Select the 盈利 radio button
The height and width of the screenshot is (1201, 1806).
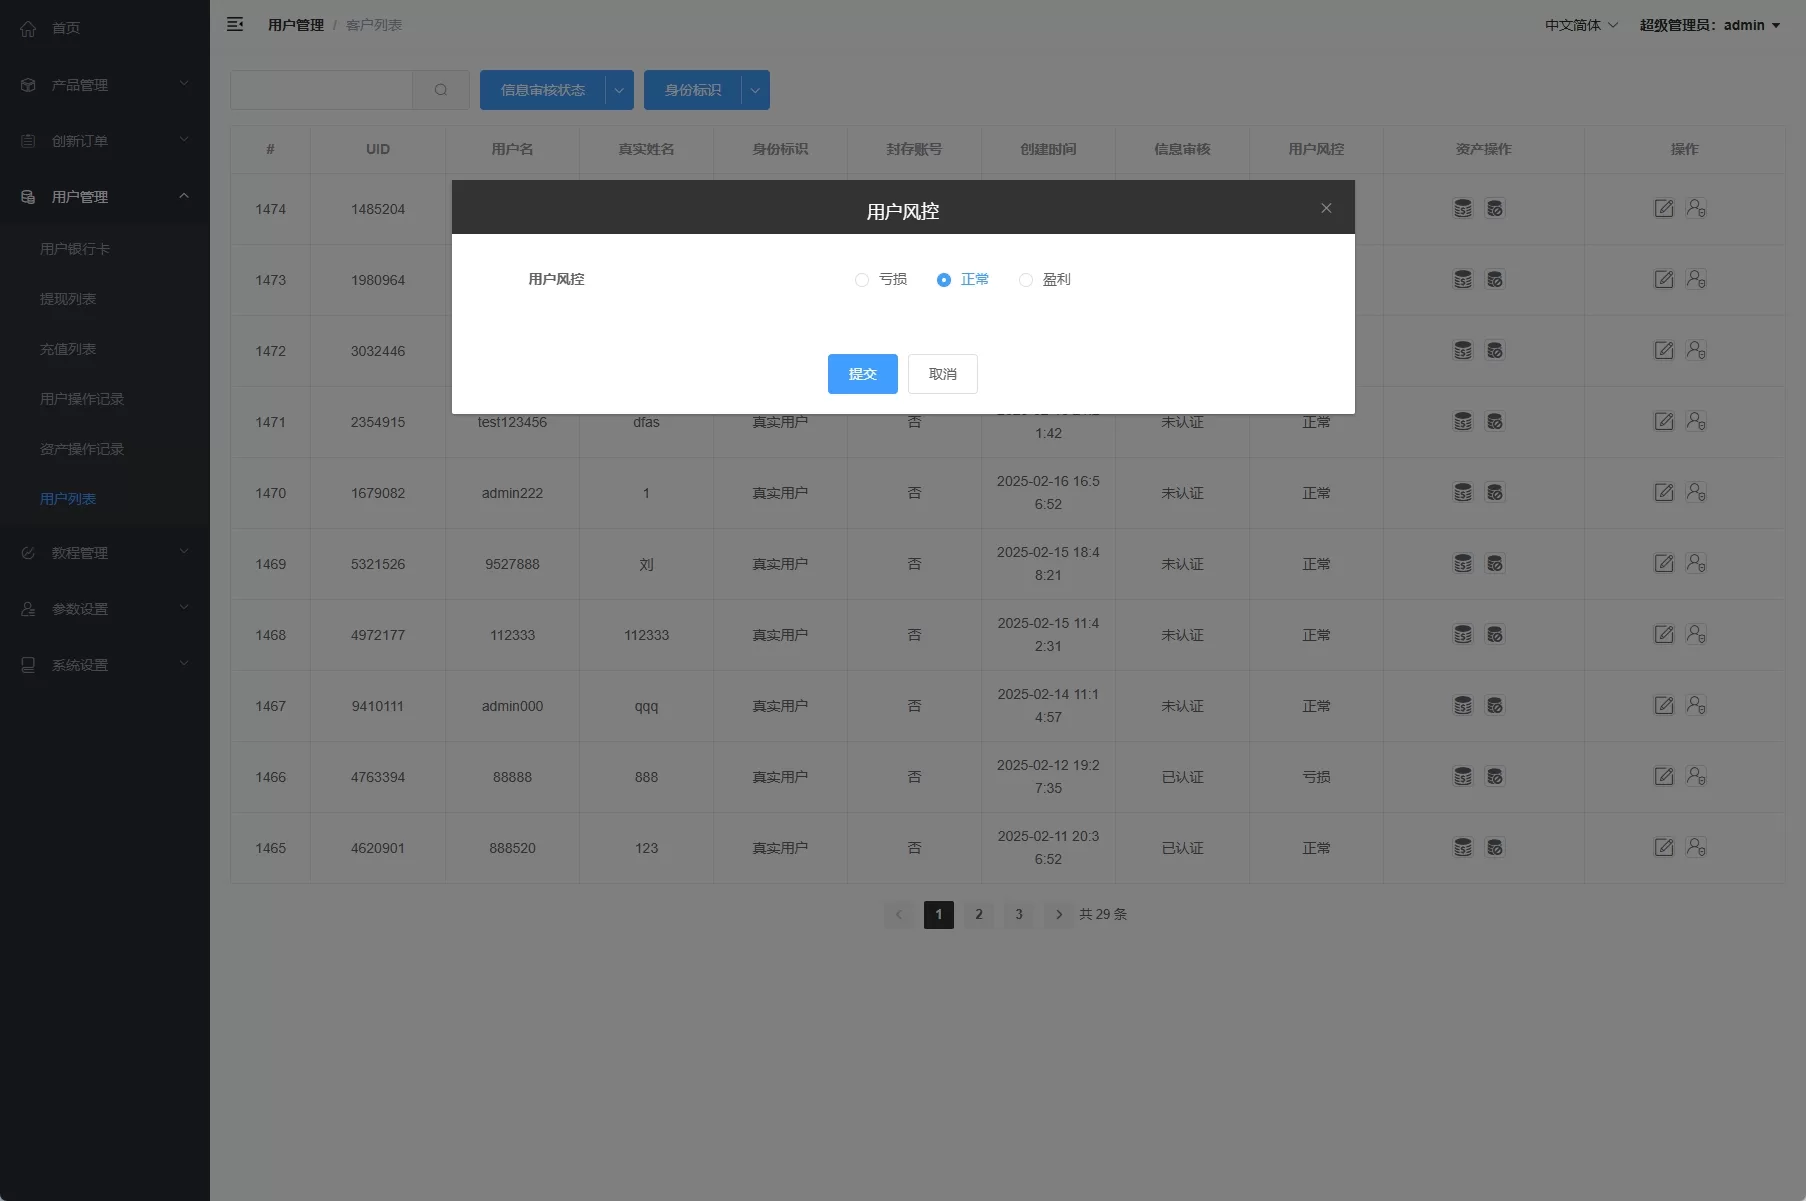pos(1025,280)
